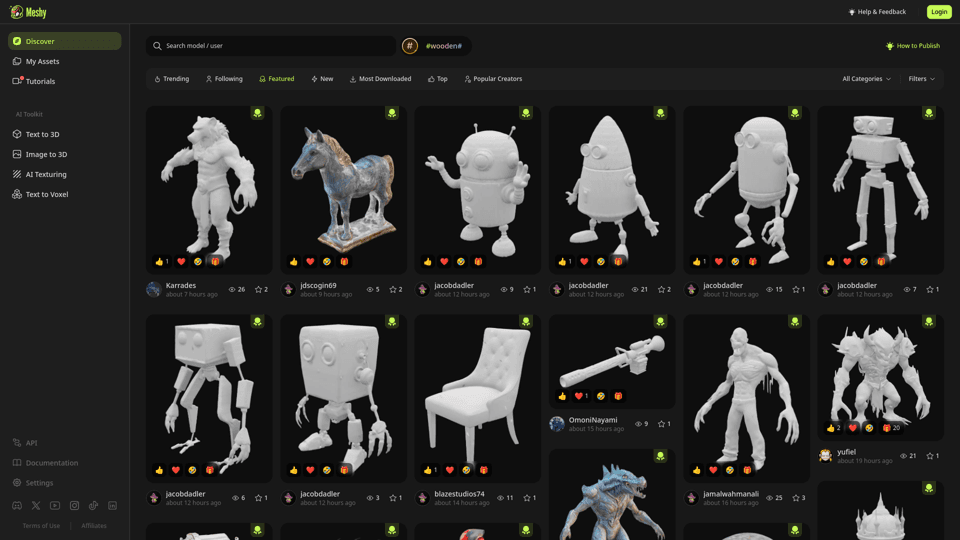Click Karrades user avatar
Screen dimensions: 960x540
(154, 290)
